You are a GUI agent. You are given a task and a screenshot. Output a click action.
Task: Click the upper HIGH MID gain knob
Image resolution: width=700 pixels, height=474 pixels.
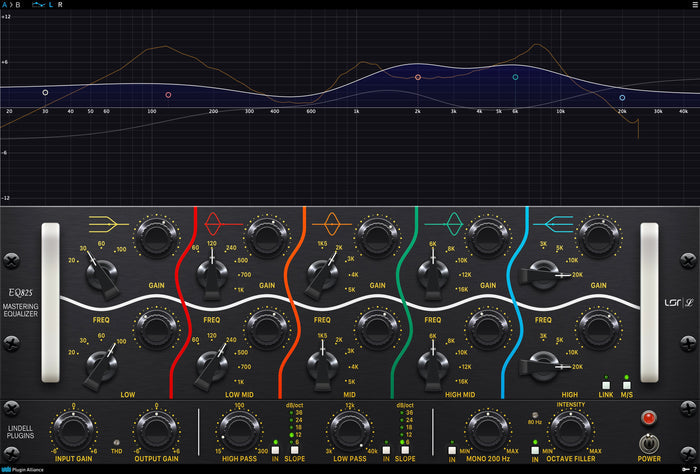click(x=488, y=237)
